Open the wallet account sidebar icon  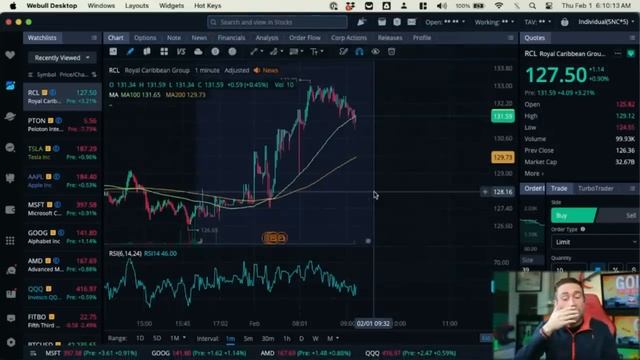(10, 210)
